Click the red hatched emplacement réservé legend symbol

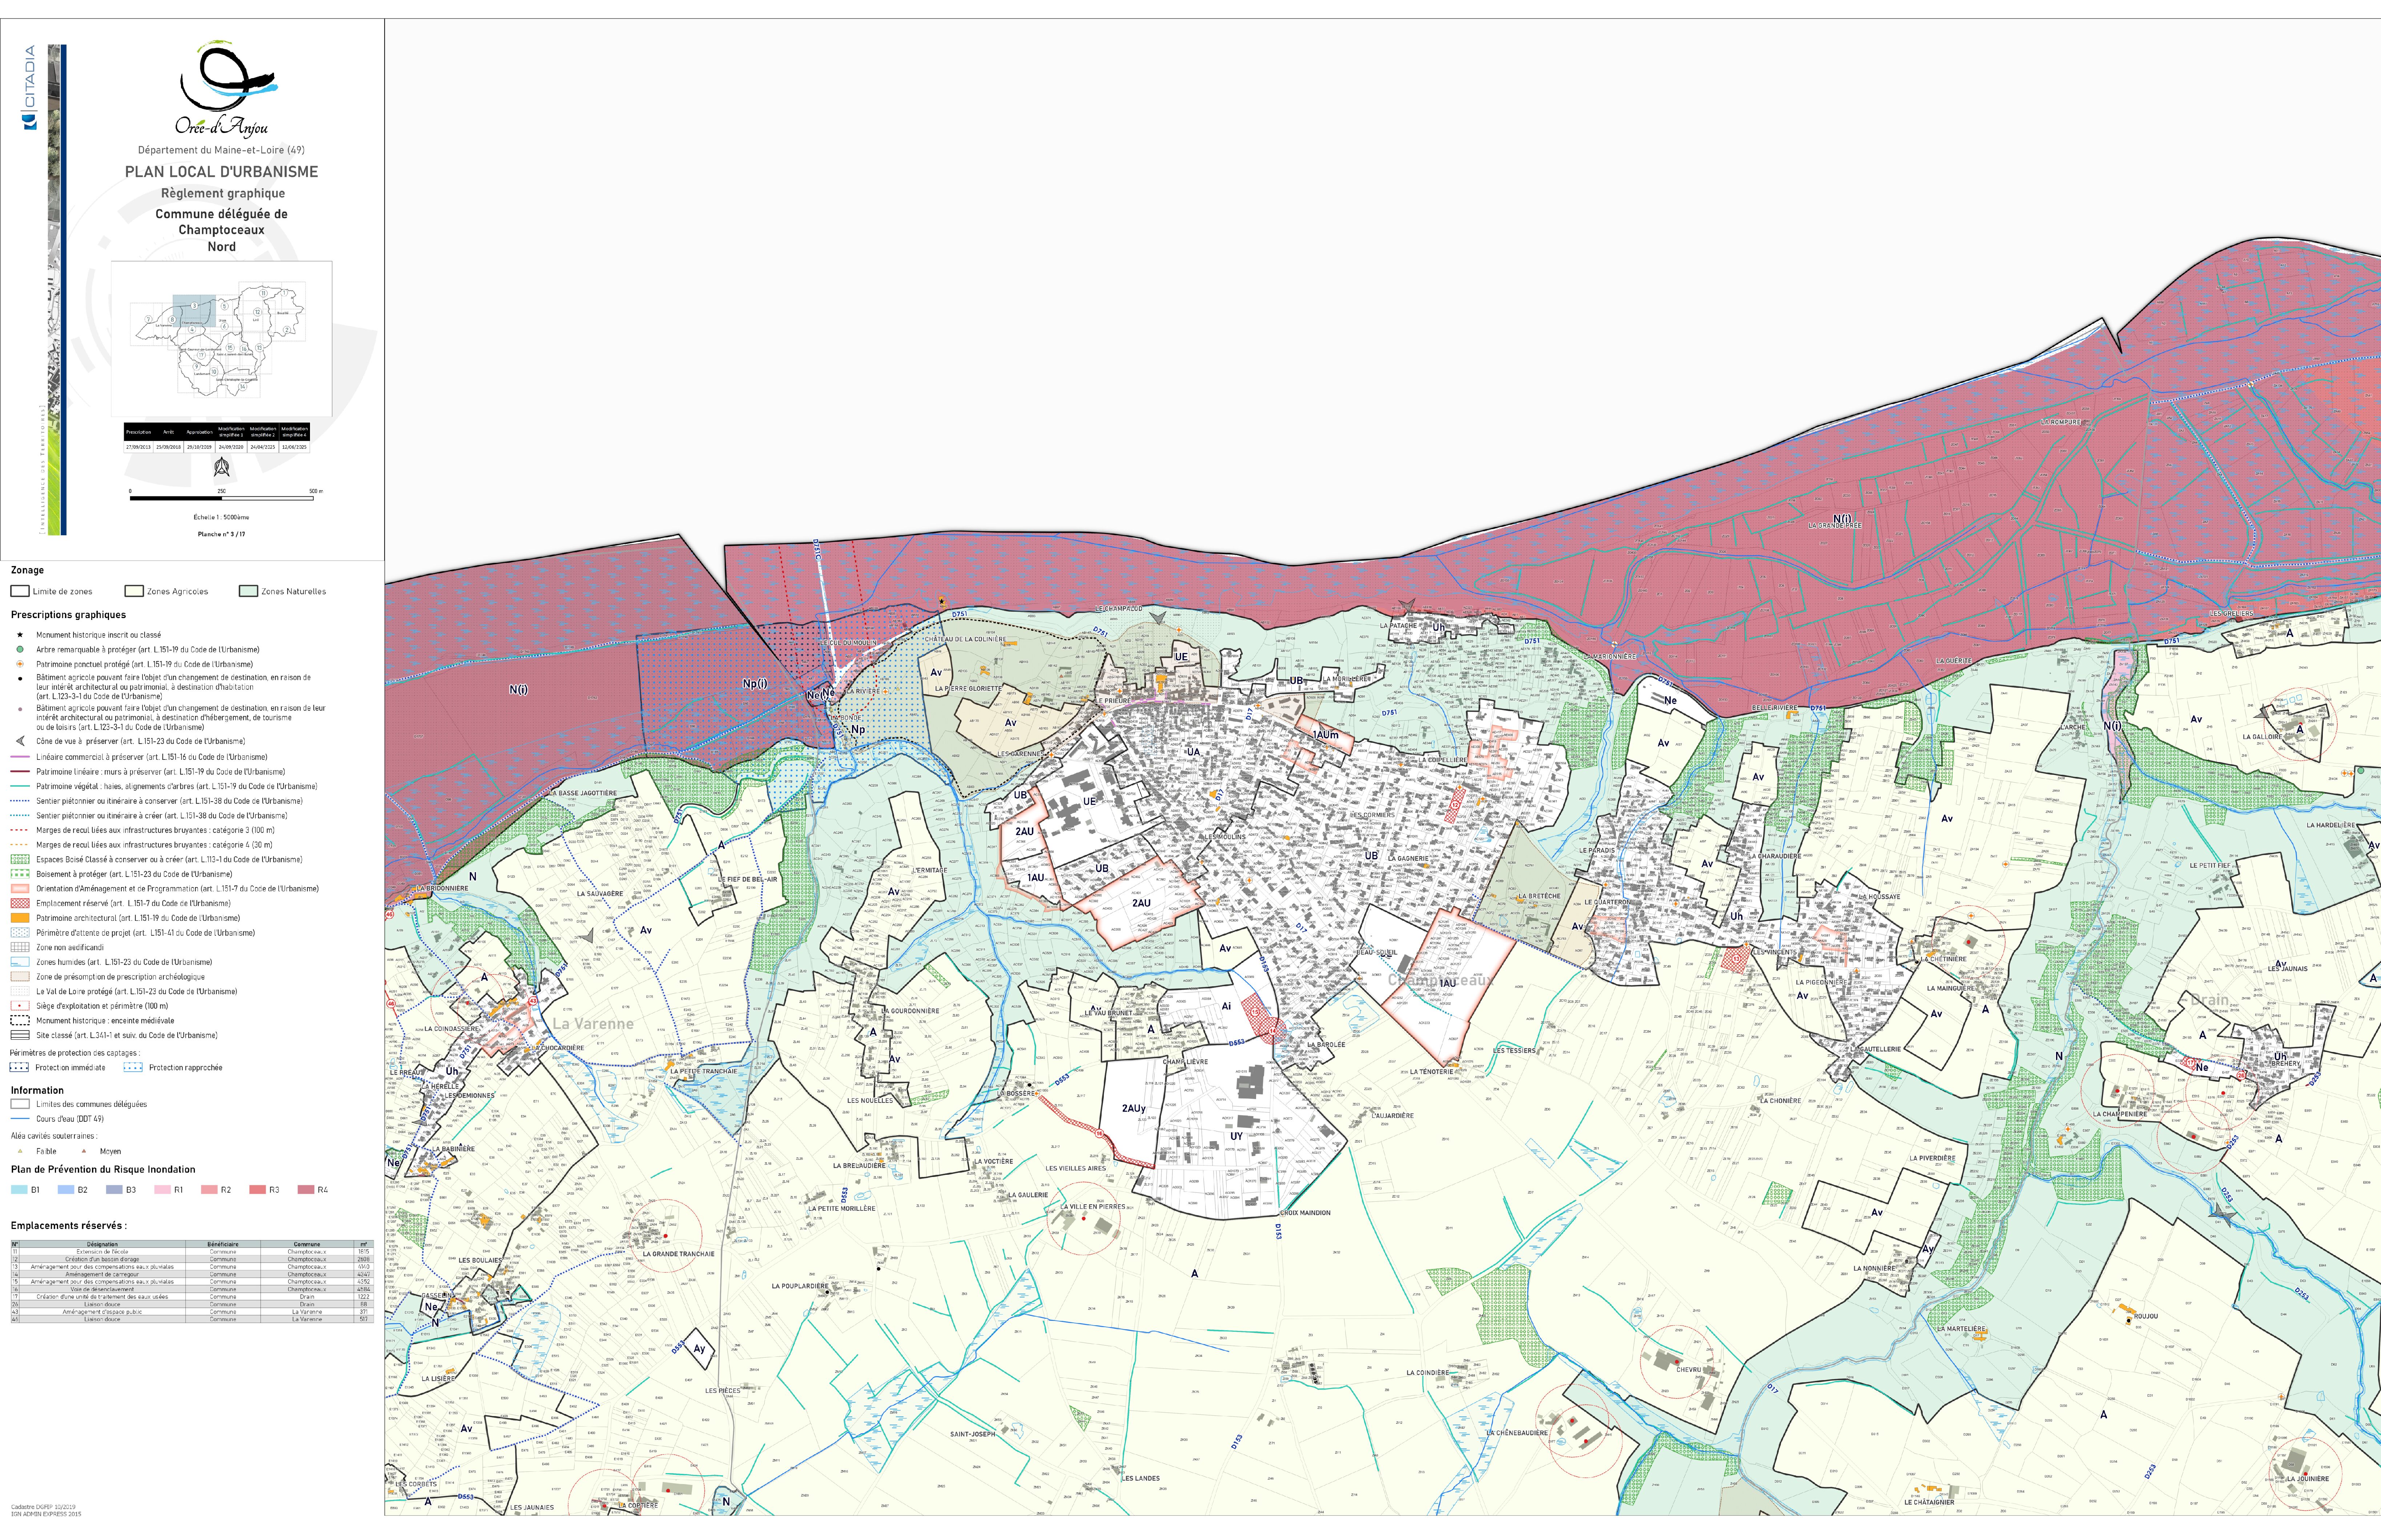point(20,903)
